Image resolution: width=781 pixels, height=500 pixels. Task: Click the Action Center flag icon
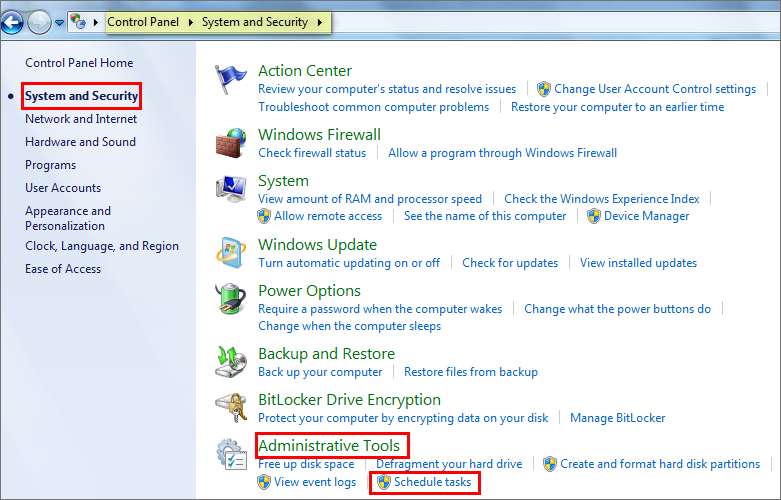click(230, 80)
